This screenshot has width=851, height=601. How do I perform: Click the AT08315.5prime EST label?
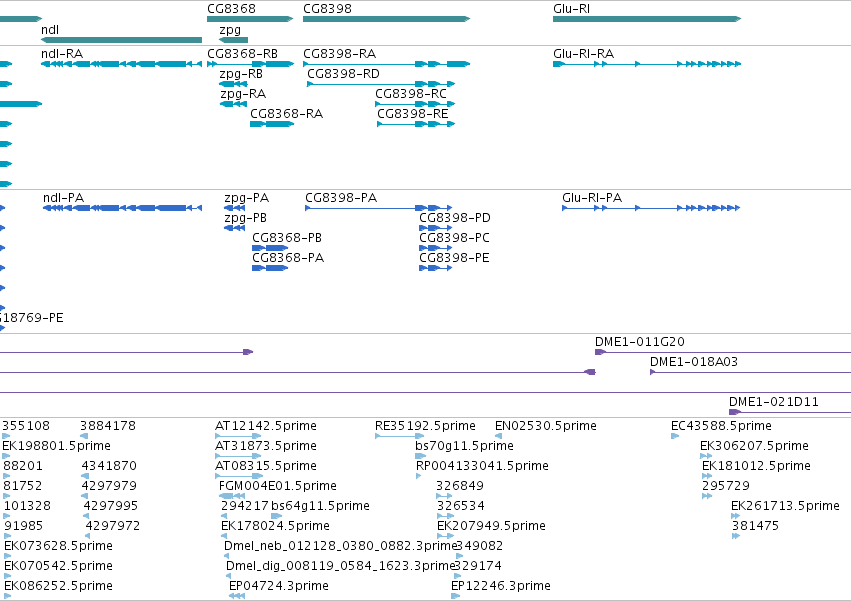click(x=266, y=466)
